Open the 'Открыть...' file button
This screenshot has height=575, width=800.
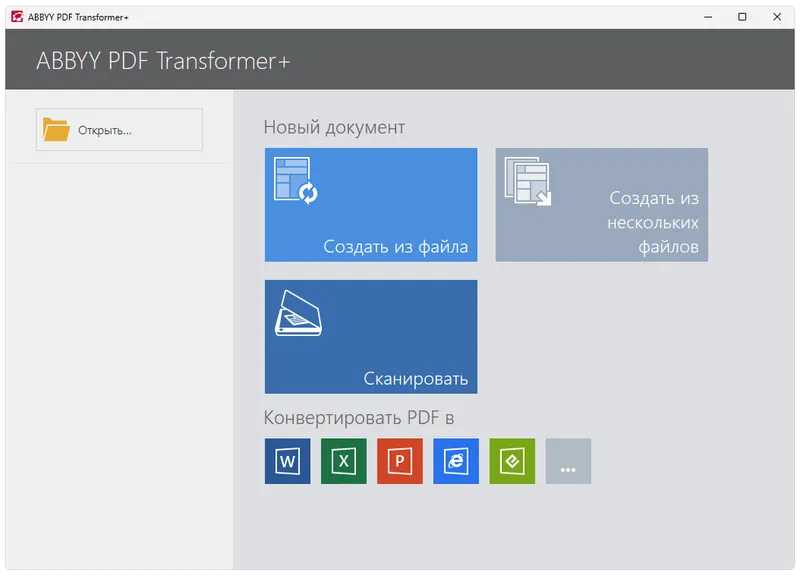pos(119,130)
